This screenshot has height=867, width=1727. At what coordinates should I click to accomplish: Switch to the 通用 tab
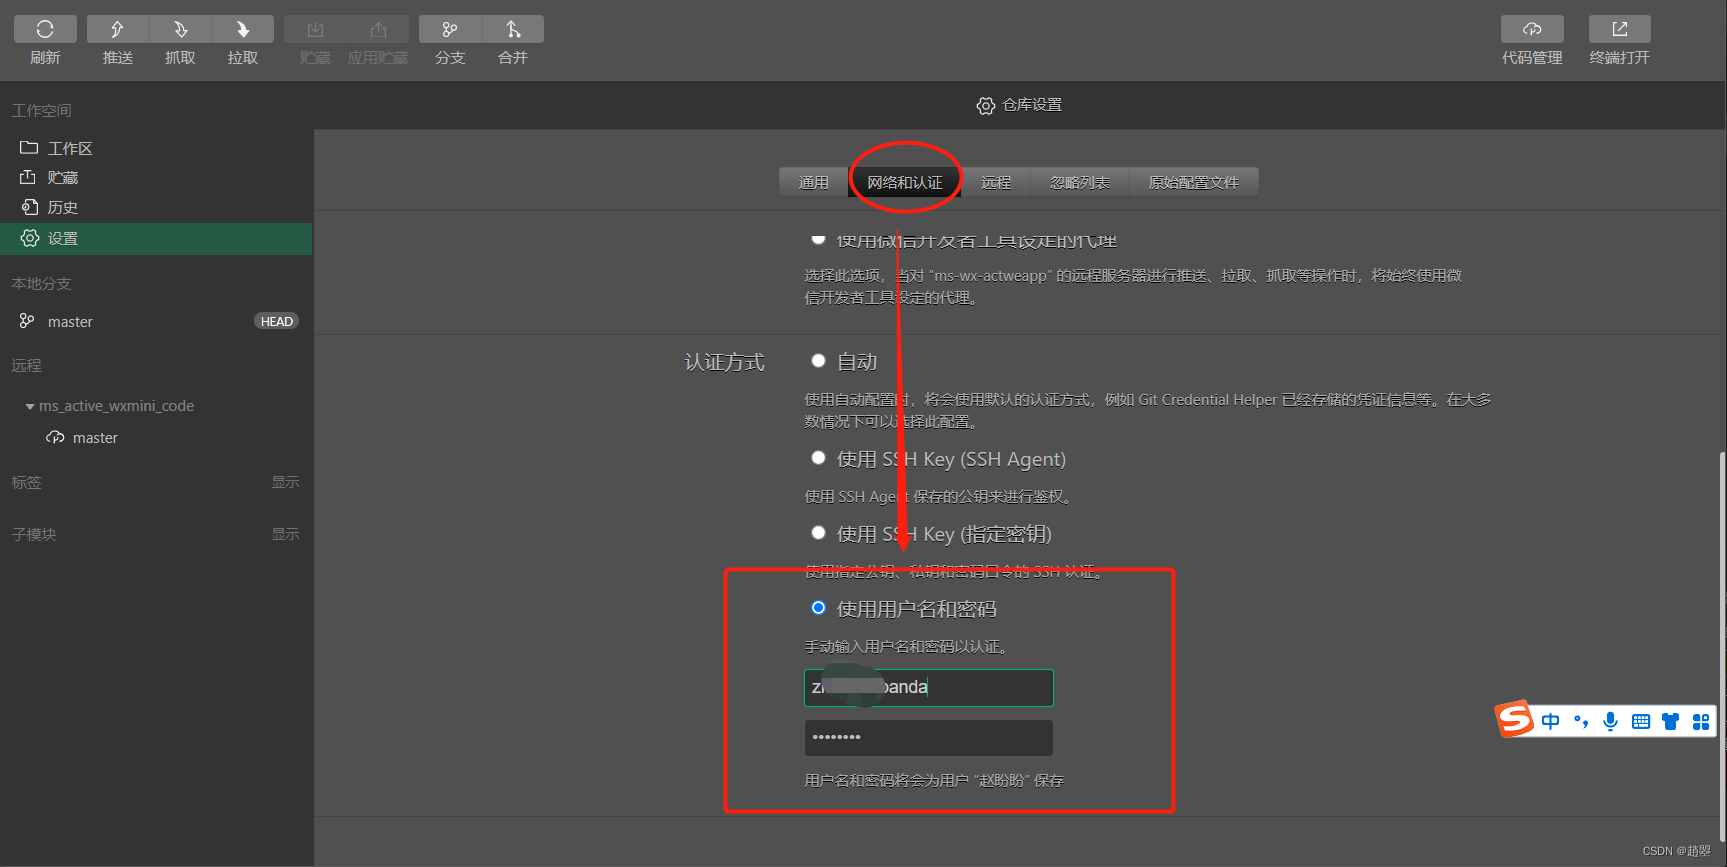click(813, 182)
